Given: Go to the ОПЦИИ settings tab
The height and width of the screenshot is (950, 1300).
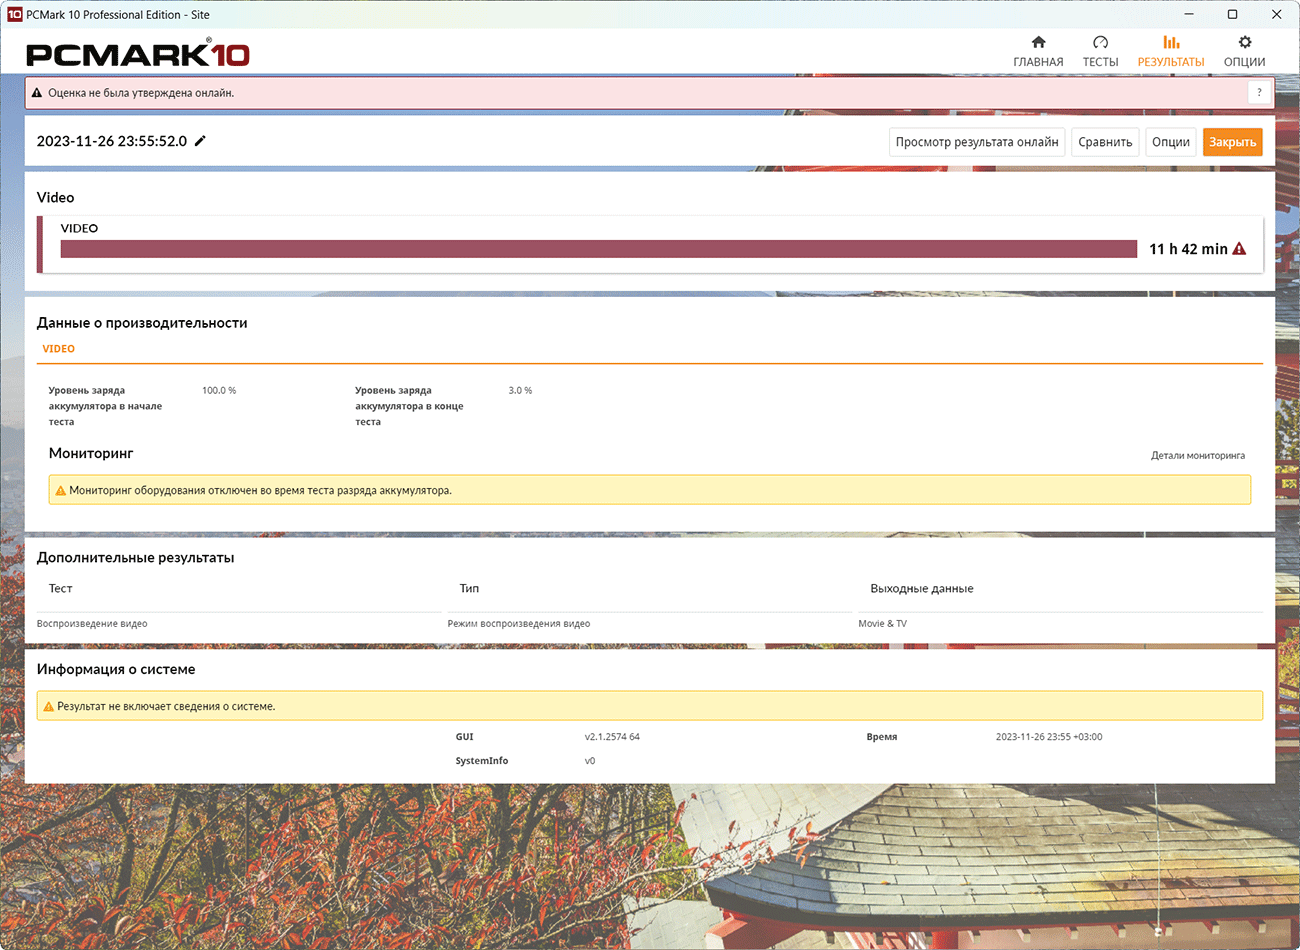Looking at the screenshot, I should (1244, 52).
